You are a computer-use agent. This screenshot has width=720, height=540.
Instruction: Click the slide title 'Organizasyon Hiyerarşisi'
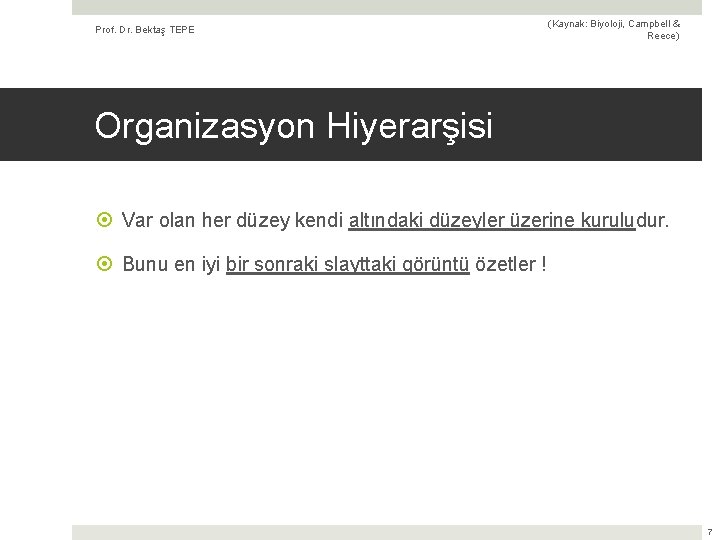pyautogui.click(x=294, y=126)
